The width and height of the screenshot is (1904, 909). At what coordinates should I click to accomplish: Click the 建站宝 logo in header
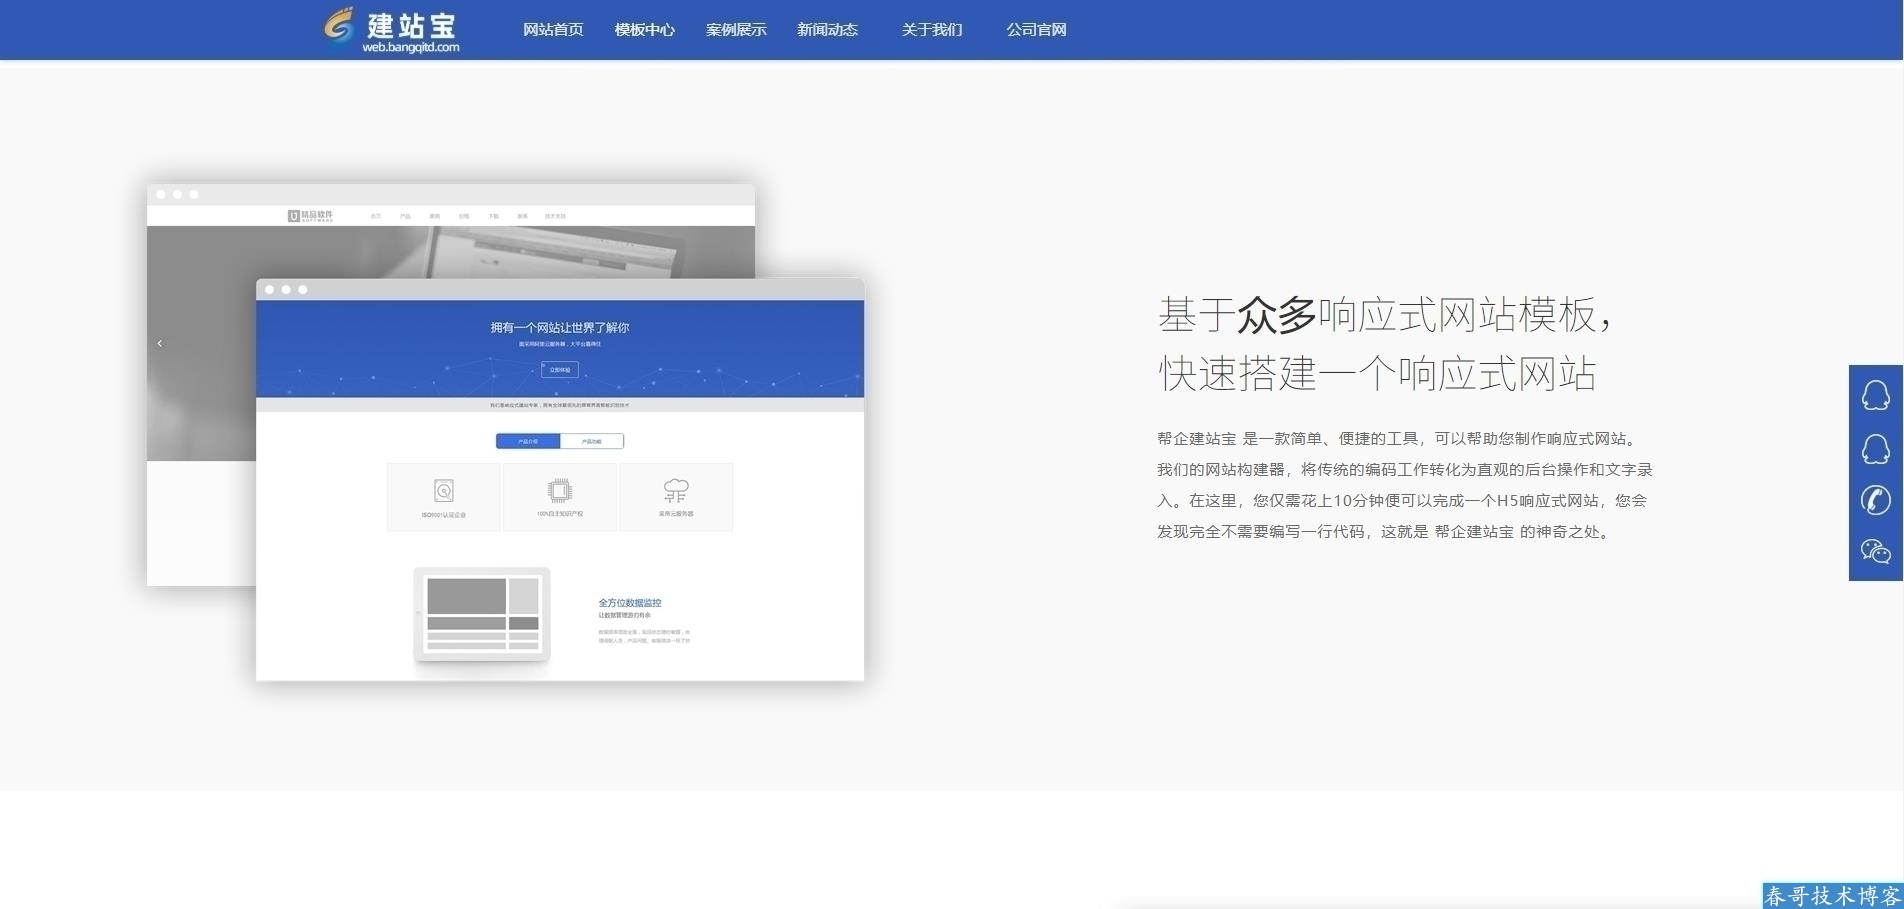[392, 30]
